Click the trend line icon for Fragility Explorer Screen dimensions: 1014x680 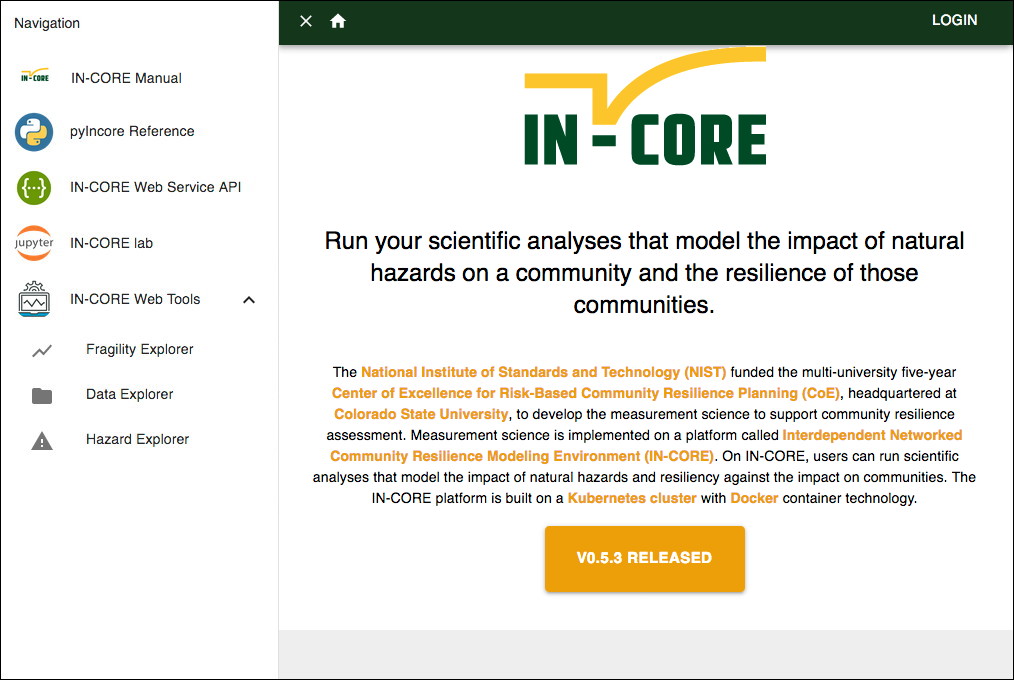(x=42, y=350)
